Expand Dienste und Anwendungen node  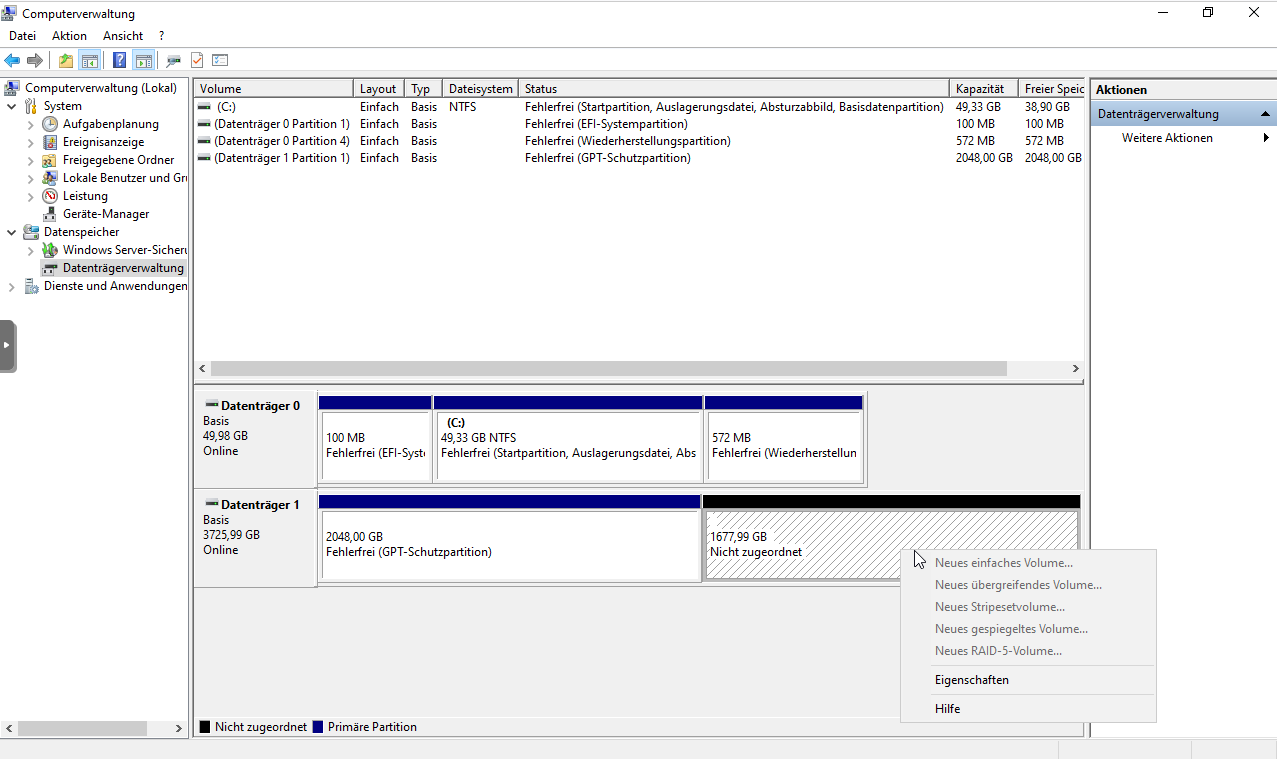point(12,286)
